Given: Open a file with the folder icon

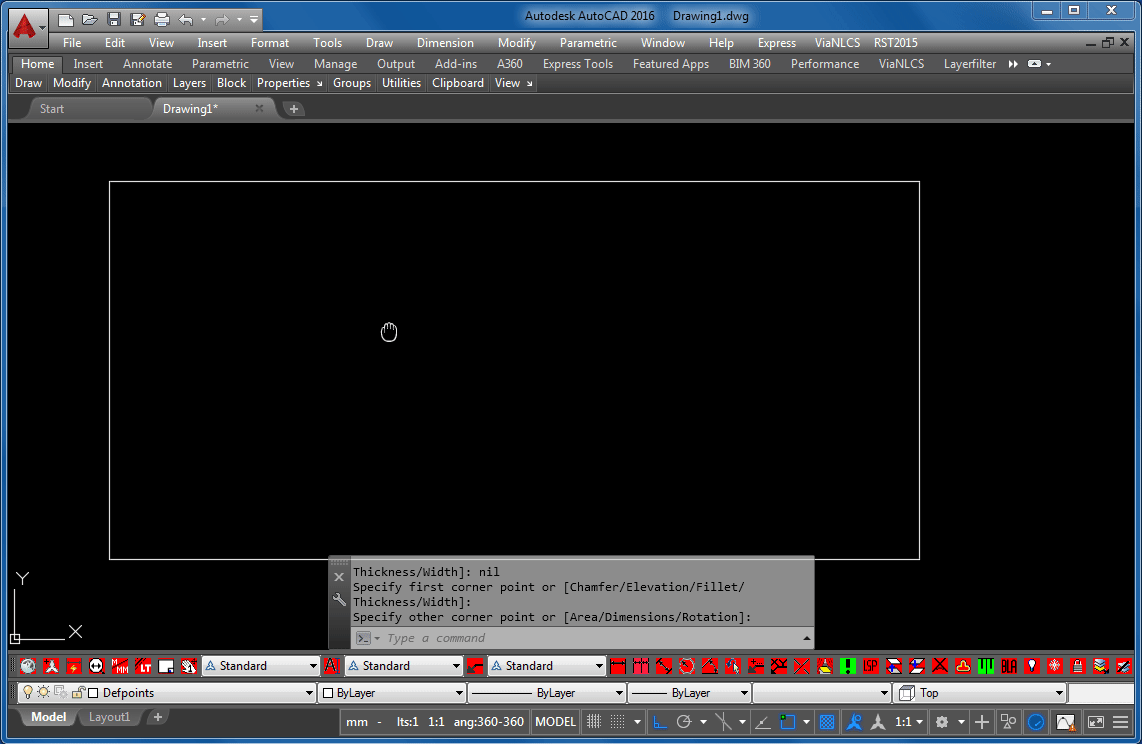Looking at the screenshot, I should [x=90, y=20].
